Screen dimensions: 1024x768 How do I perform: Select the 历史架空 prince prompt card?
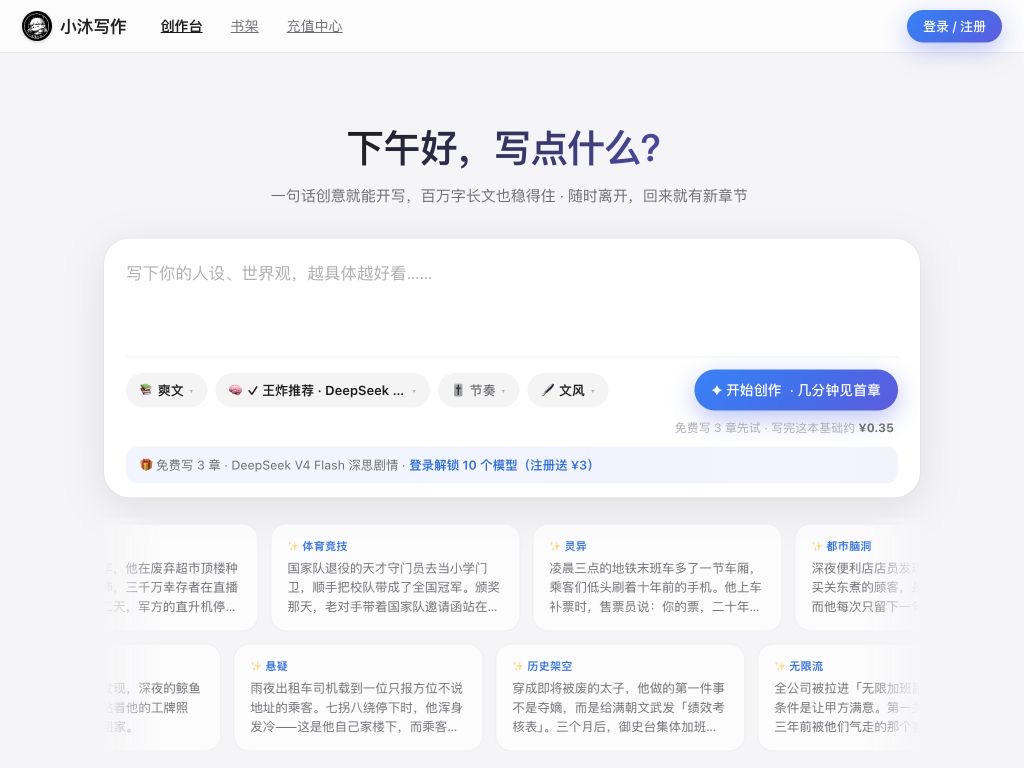click(x=620, y=697)
